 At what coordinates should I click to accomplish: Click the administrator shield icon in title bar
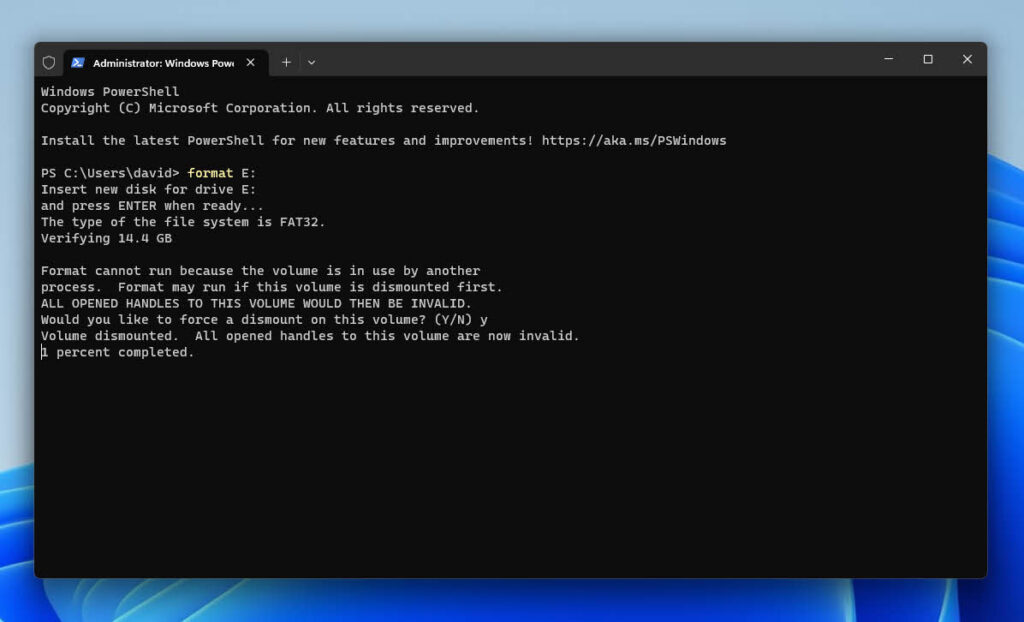pos(48,62)
